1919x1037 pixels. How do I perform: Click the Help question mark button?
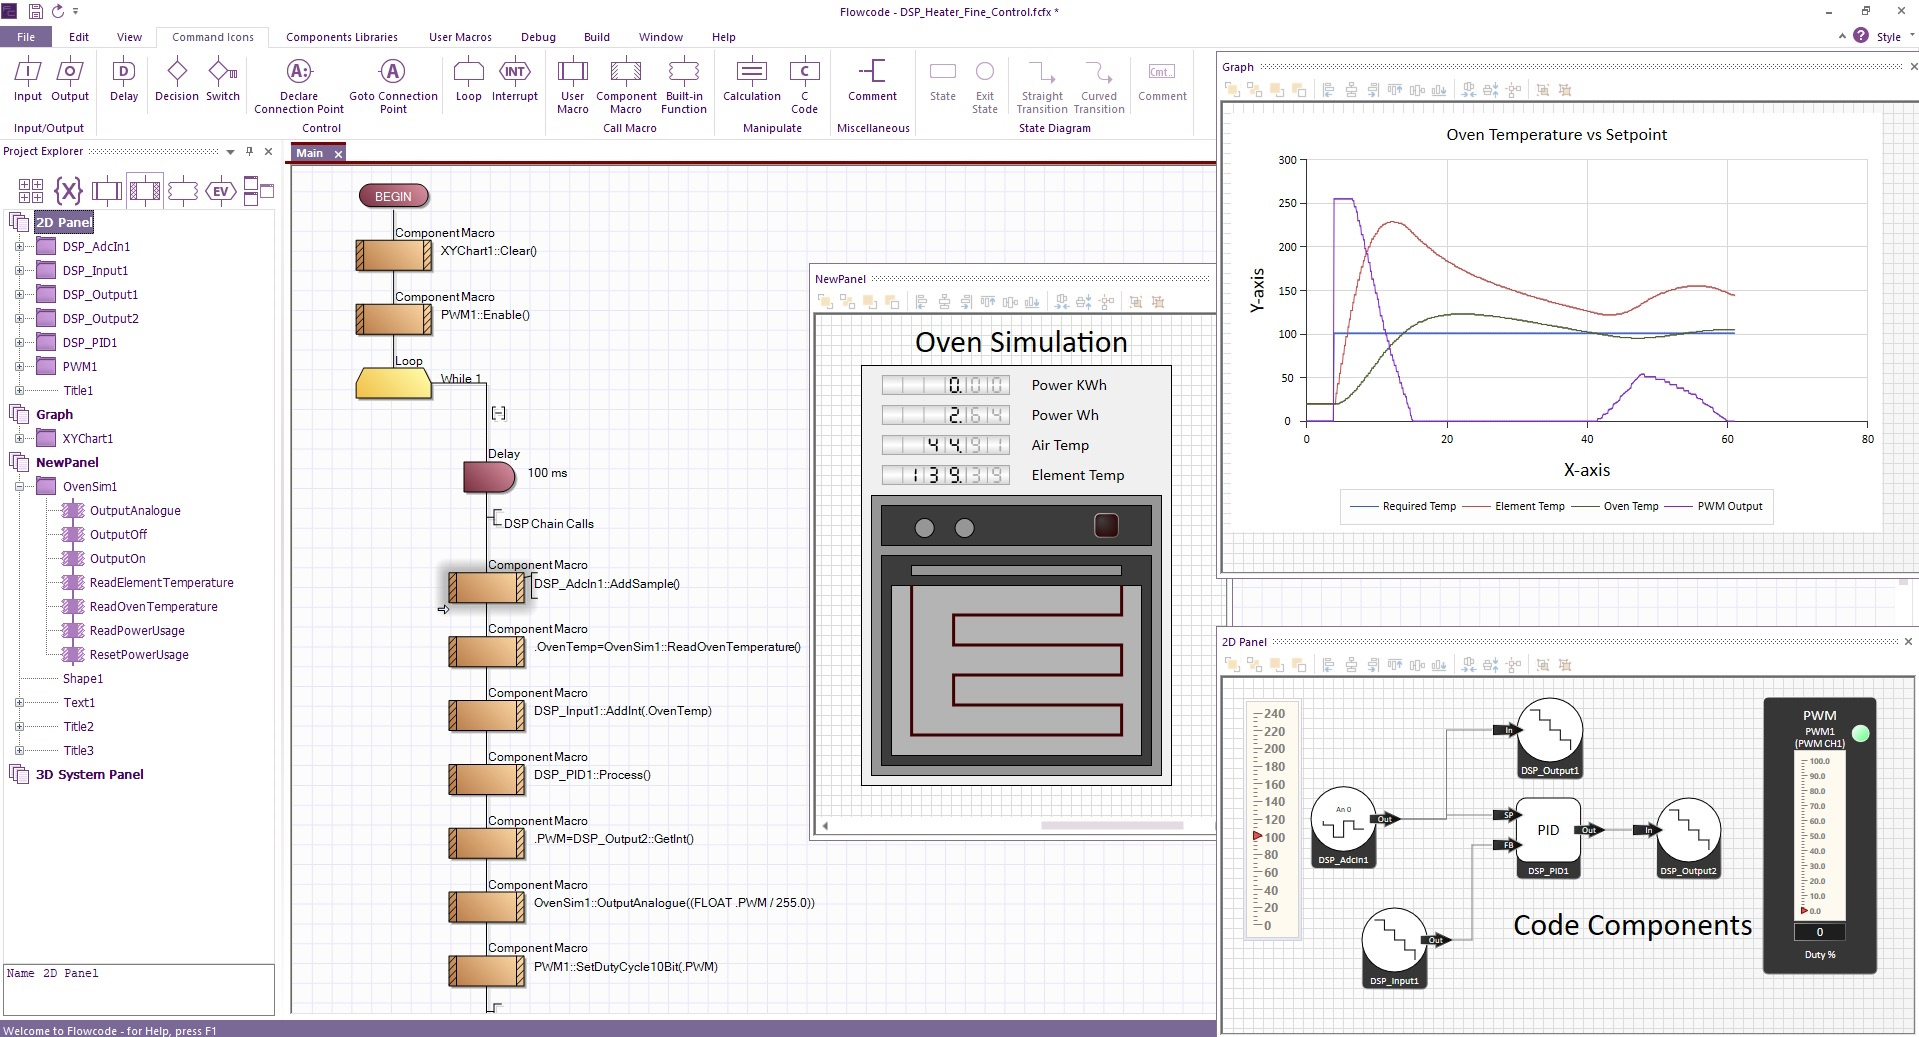[x=1861, y=36]
